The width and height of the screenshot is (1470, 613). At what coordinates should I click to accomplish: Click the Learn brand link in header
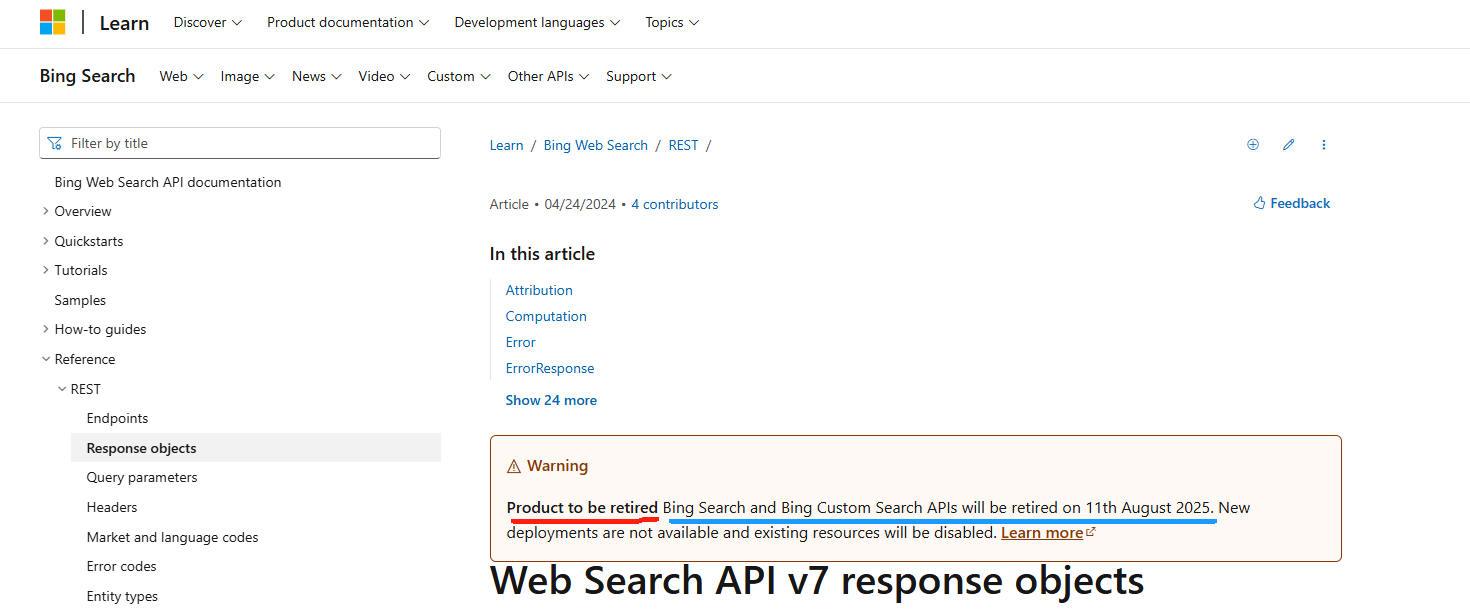tap(124, 23)
